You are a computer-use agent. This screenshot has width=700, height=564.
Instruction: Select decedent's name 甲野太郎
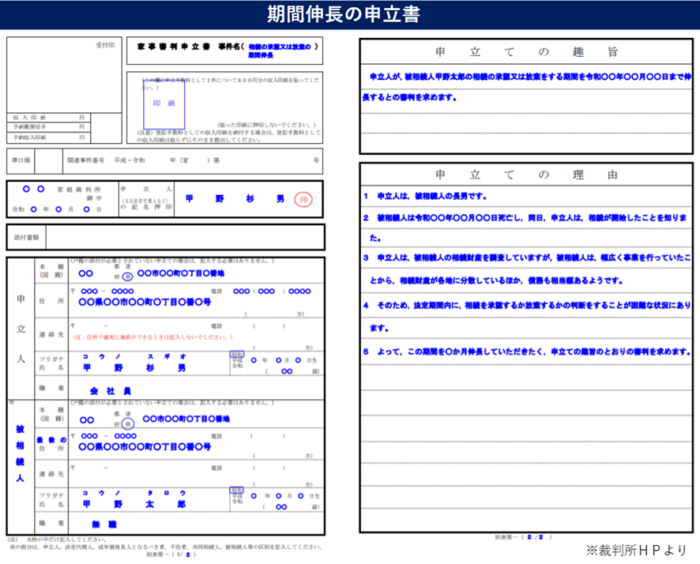click(x=134, y=504)
